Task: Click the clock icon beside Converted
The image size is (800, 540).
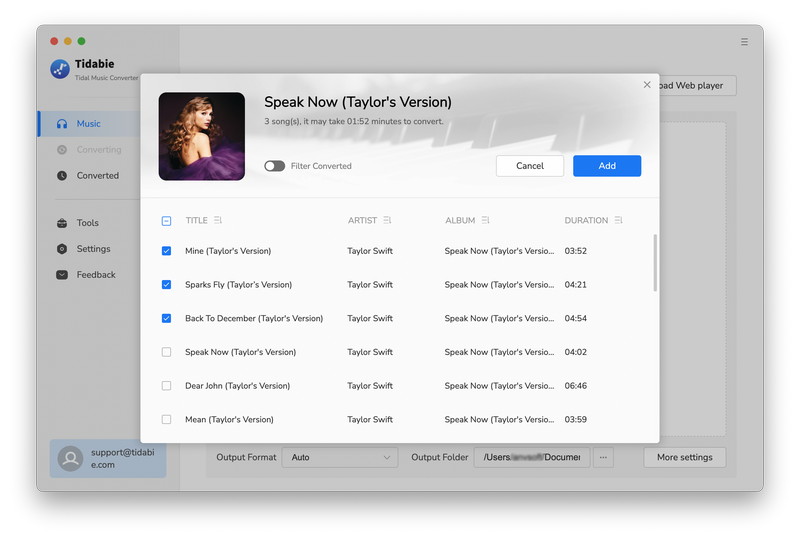Action: click(x=62, y=176)
